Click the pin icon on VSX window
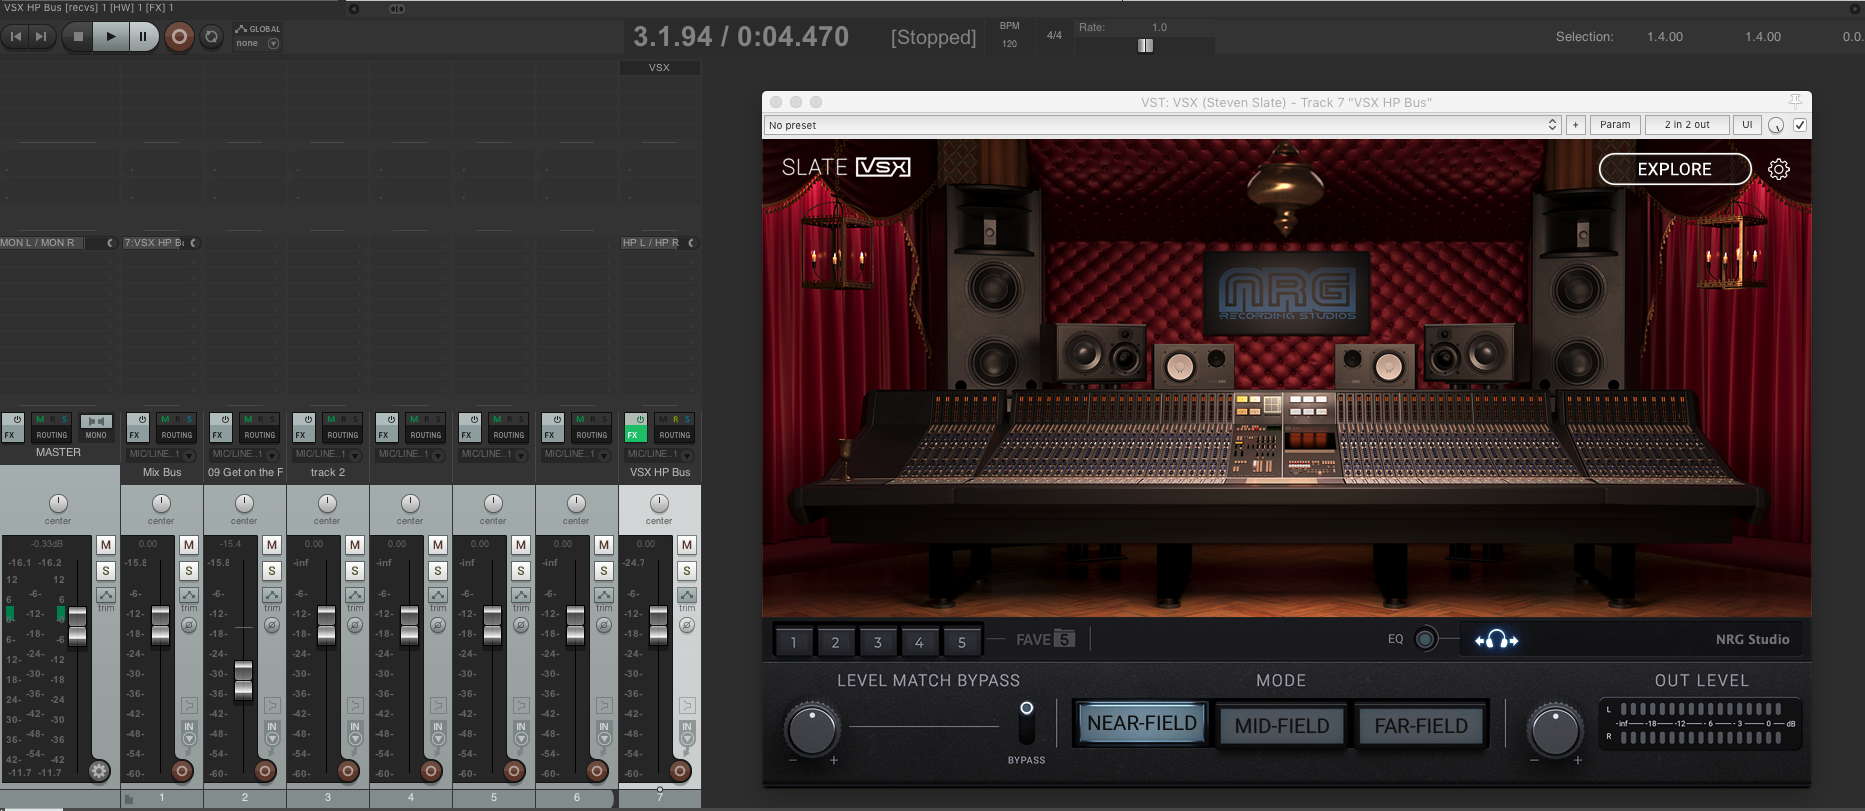This screenshot has width=1865, height=811. [x=1795, y=102]
